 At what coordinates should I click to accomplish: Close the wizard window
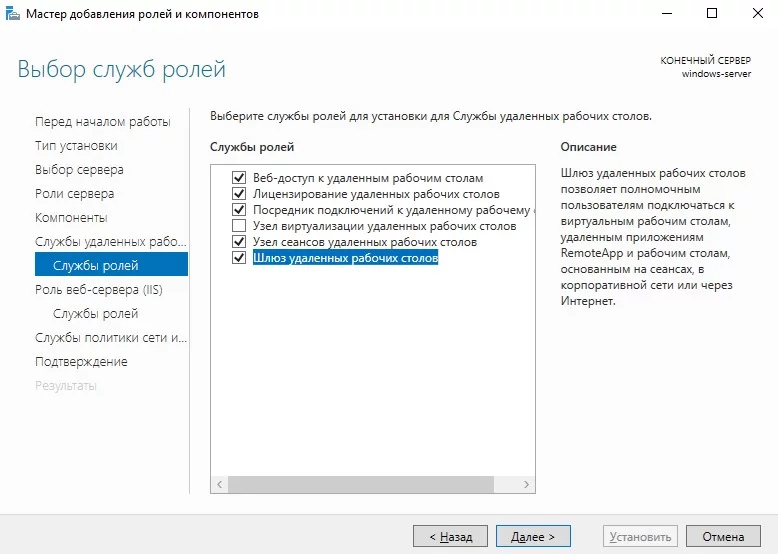pos(758,13)
